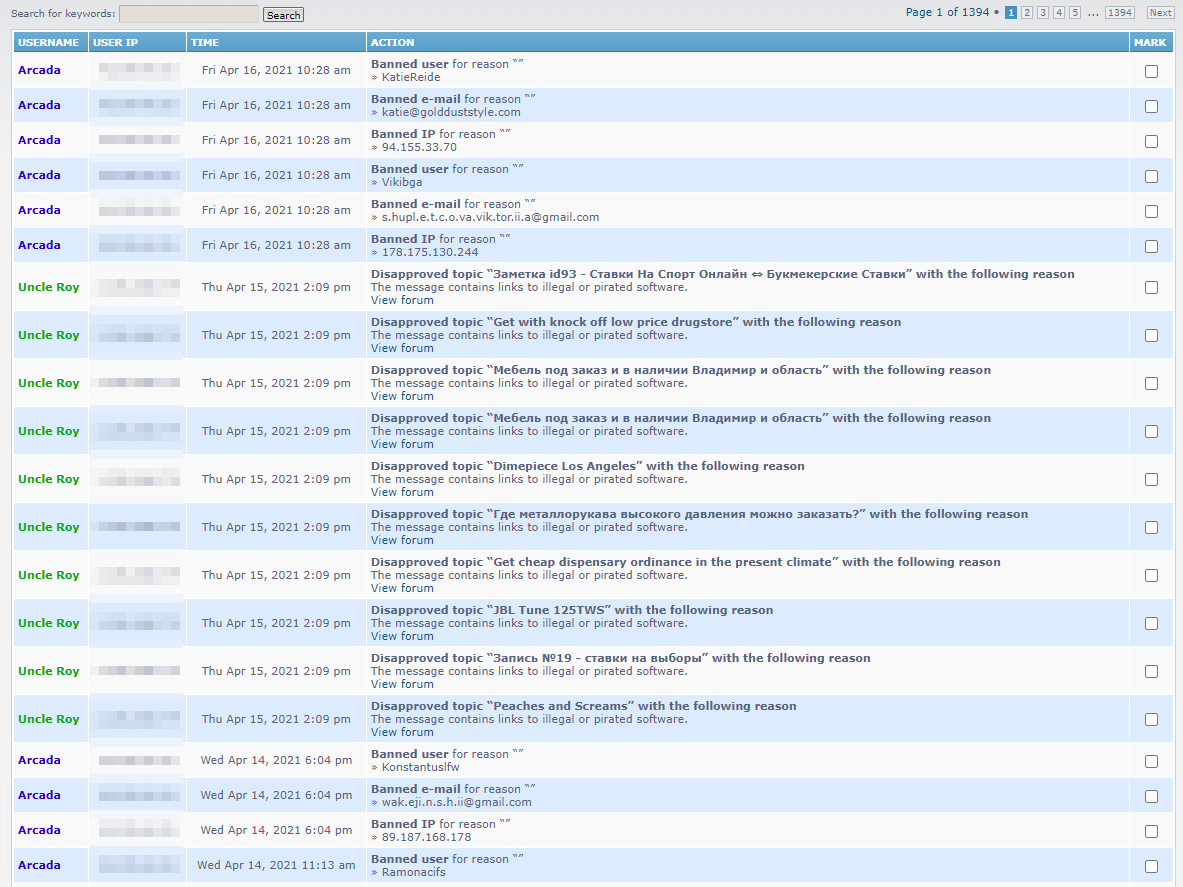Mark the Peaches and Screams disapproved entry
1183x887 pixels.
(x=1151, y=720)
